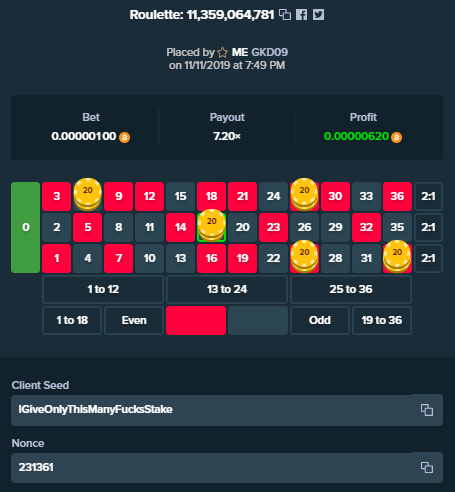Copy the Client Seed value
Viewport: 455px width, 492px height.
427,410
